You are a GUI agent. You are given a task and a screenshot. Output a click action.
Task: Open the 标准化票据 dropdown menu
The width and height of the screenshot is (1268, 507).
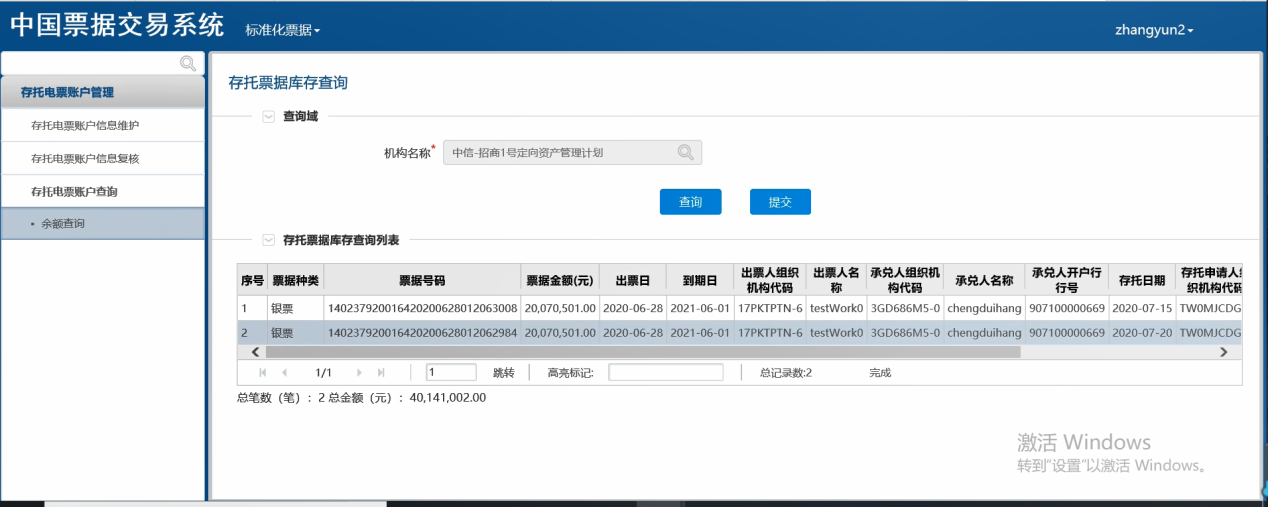tap(283, 30)
